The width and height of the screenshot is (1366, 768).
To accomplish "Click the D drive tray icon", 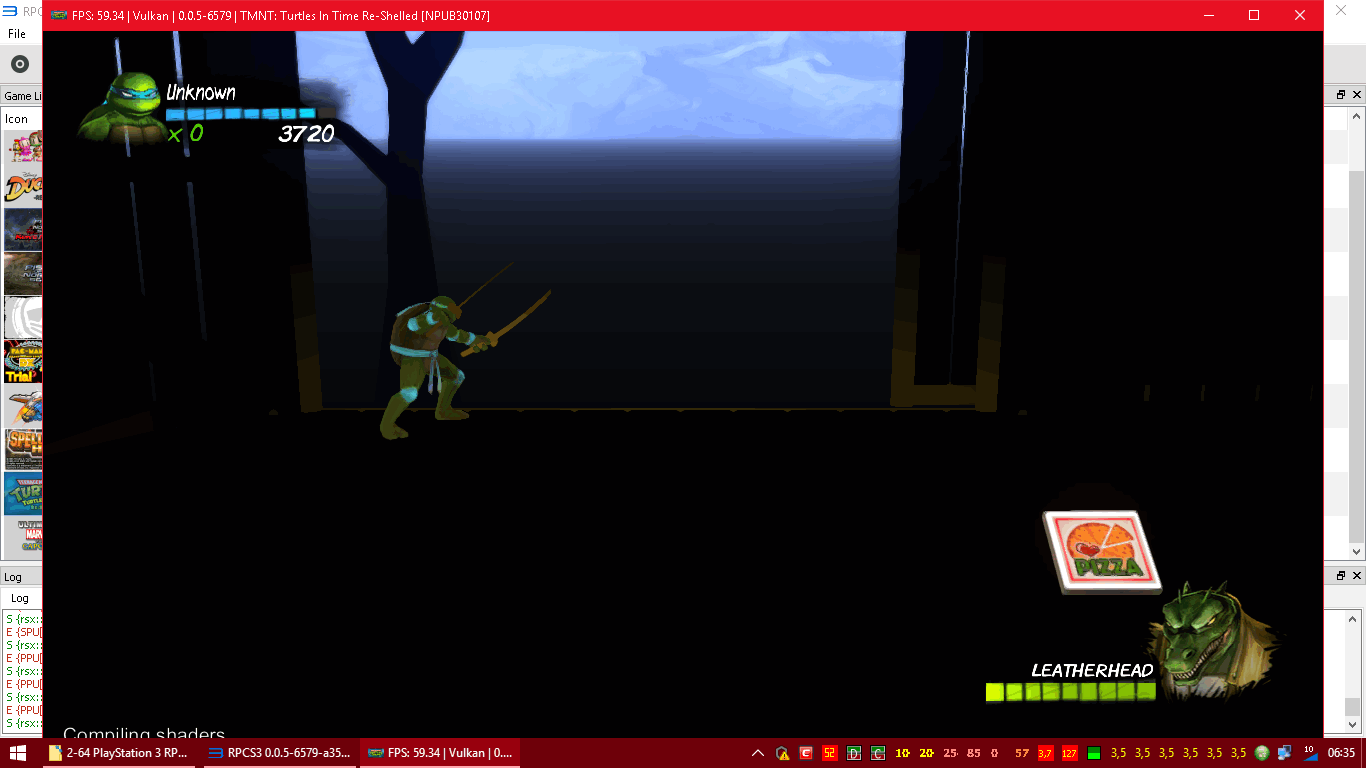I will pyautogui.click(x=854, y=753).
